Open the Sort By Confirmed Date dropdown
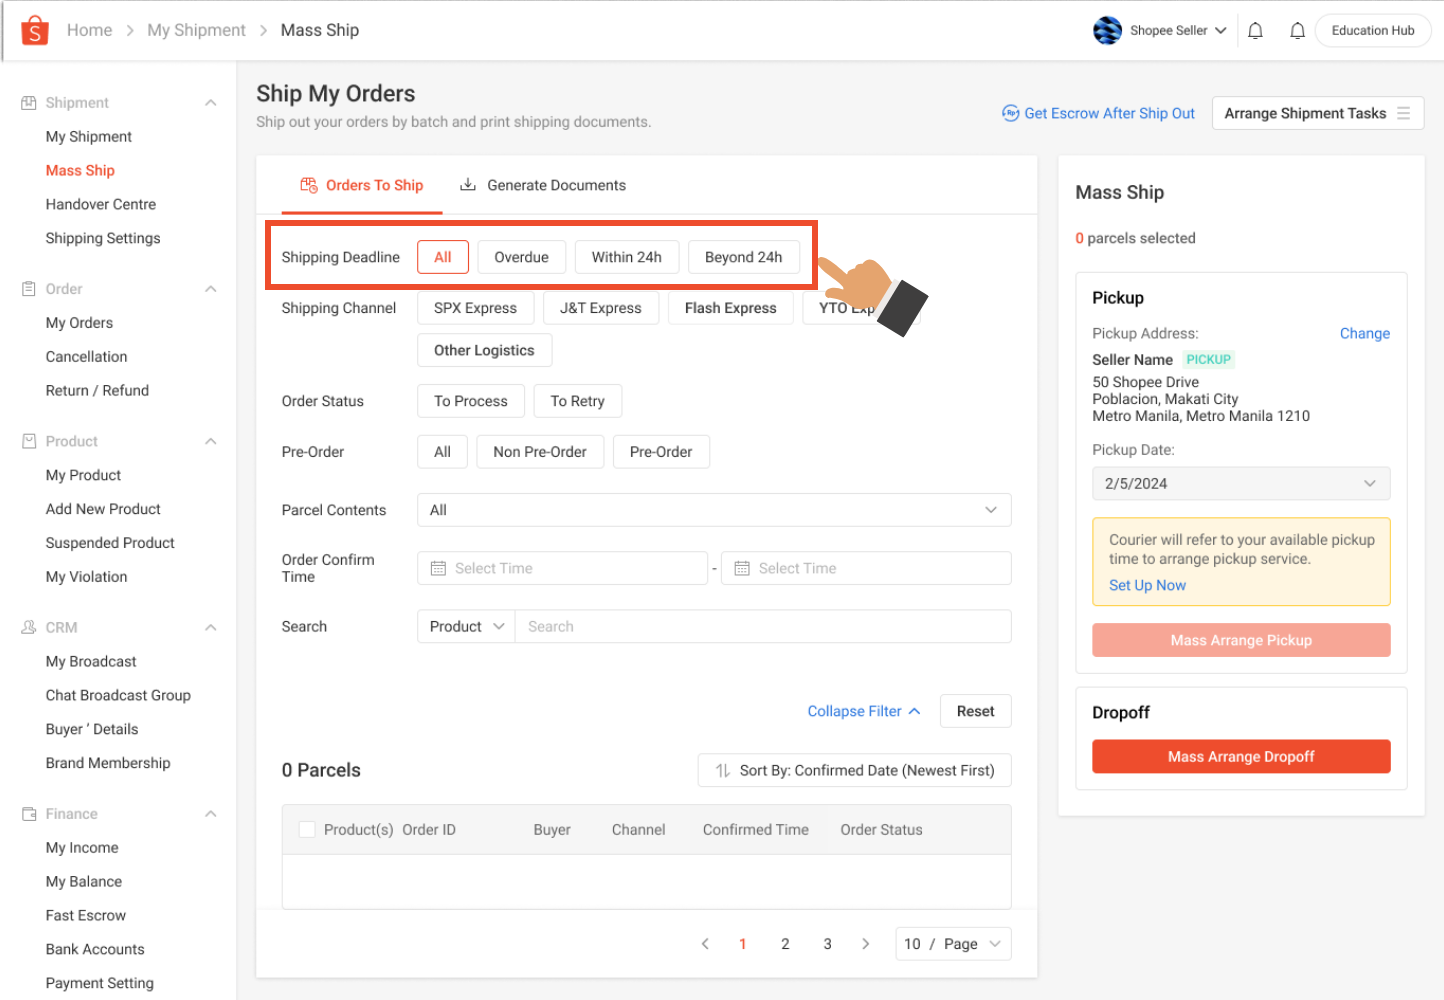 pyautogui.click(x=854, y=770)
